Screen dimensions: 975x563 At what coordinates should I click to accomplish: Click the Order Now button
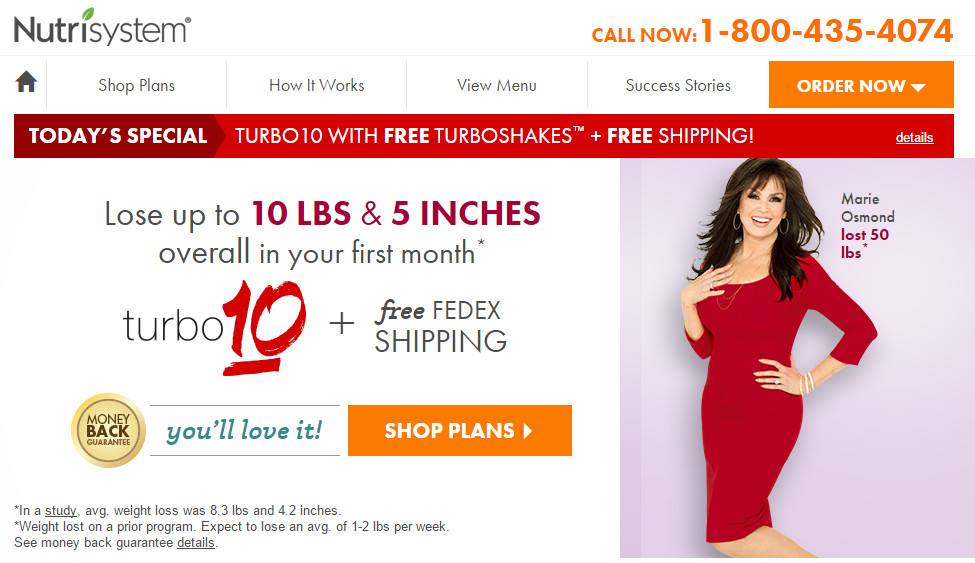(861, 85)
